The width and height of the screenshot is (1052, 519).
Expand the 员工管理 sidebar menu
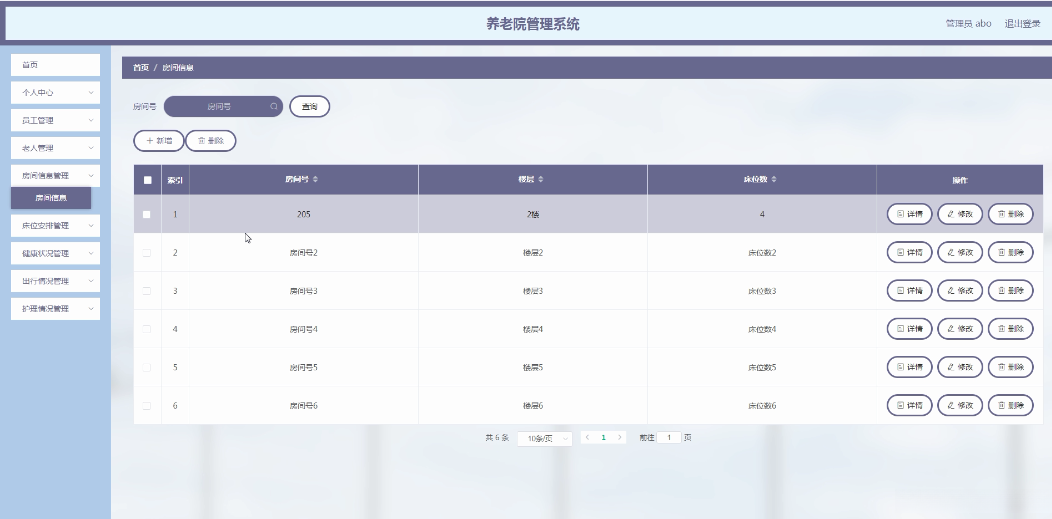click(55, 121)
